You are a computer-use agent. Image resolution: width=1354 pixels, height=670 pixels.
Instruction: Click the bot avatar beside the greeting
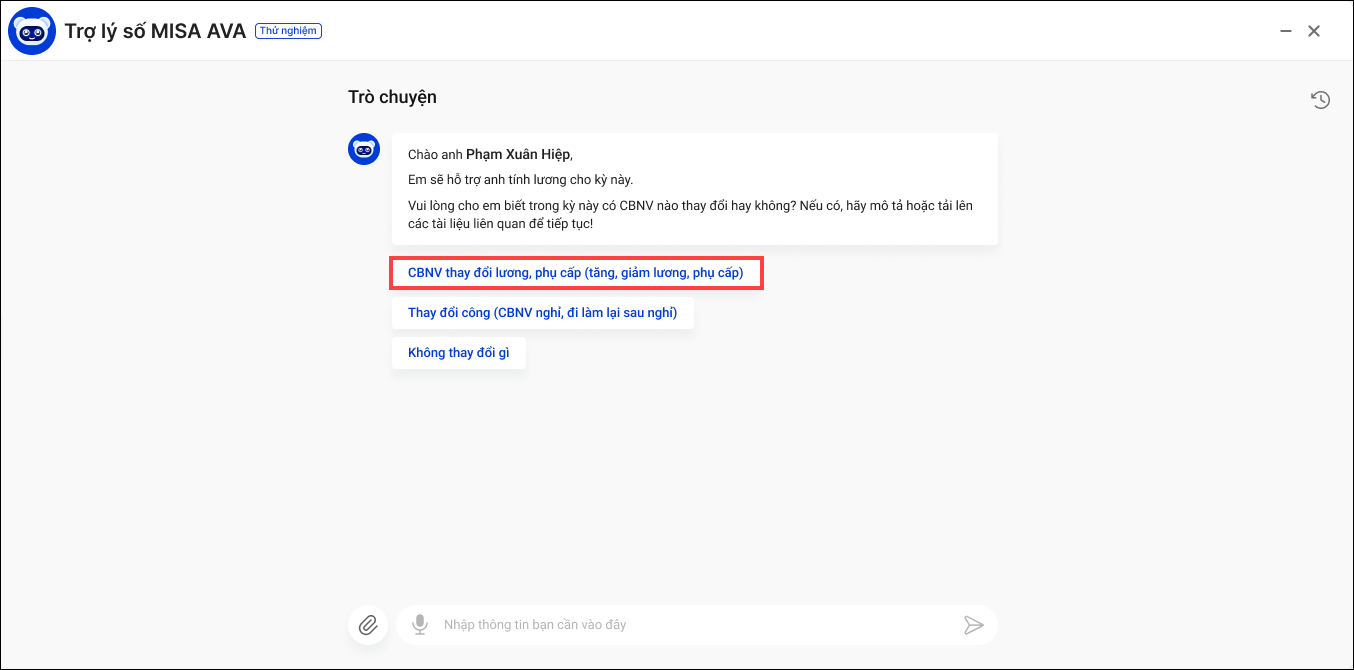364,150
